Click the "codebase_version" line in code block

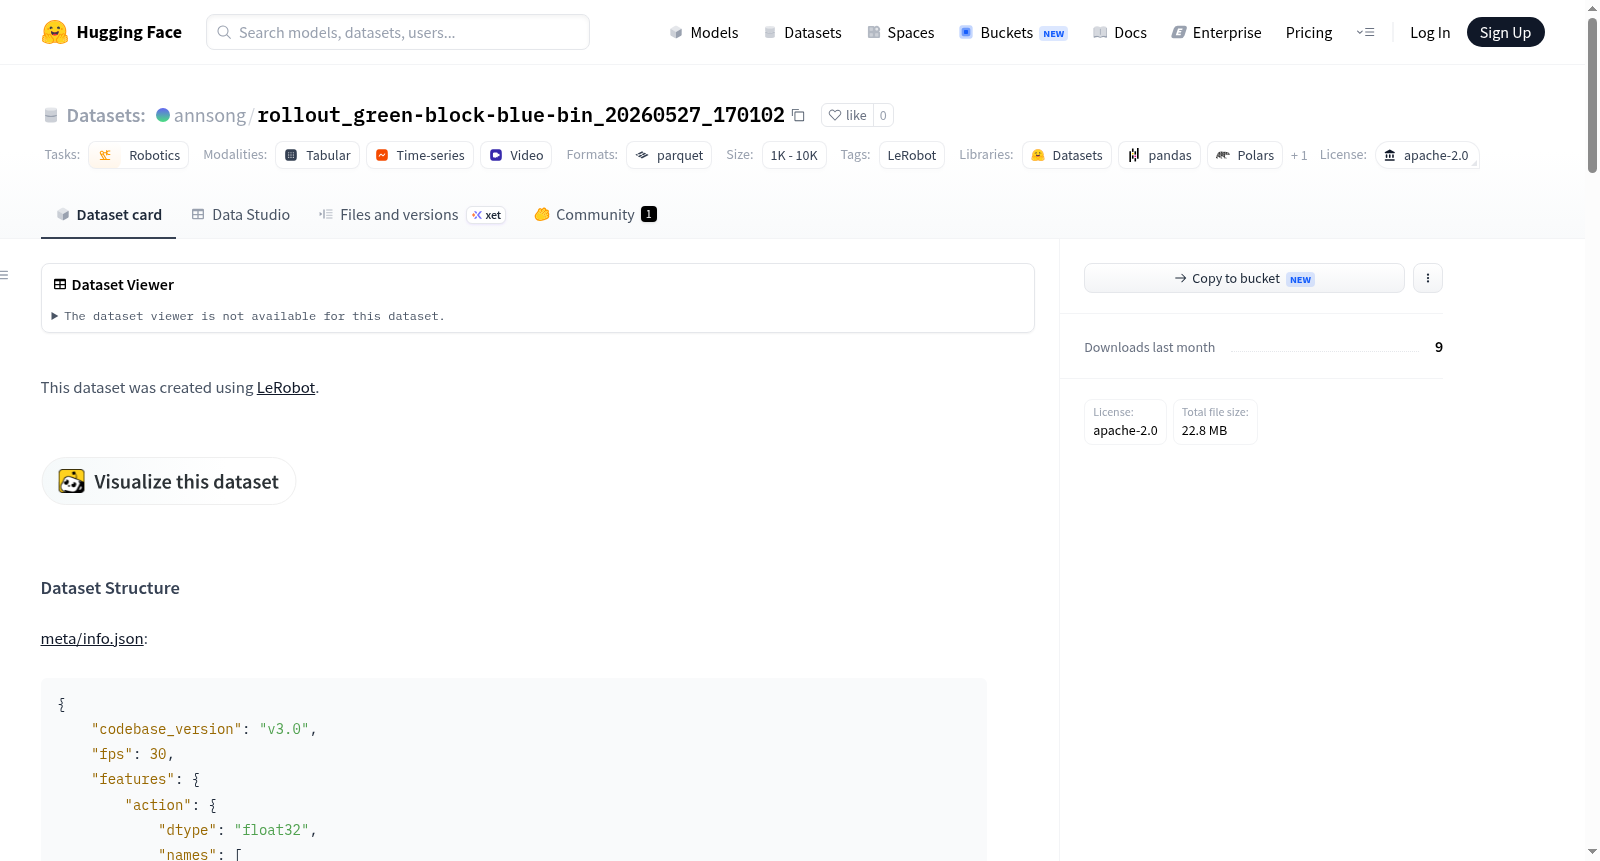pyautogui.click(x=204, y=729)
